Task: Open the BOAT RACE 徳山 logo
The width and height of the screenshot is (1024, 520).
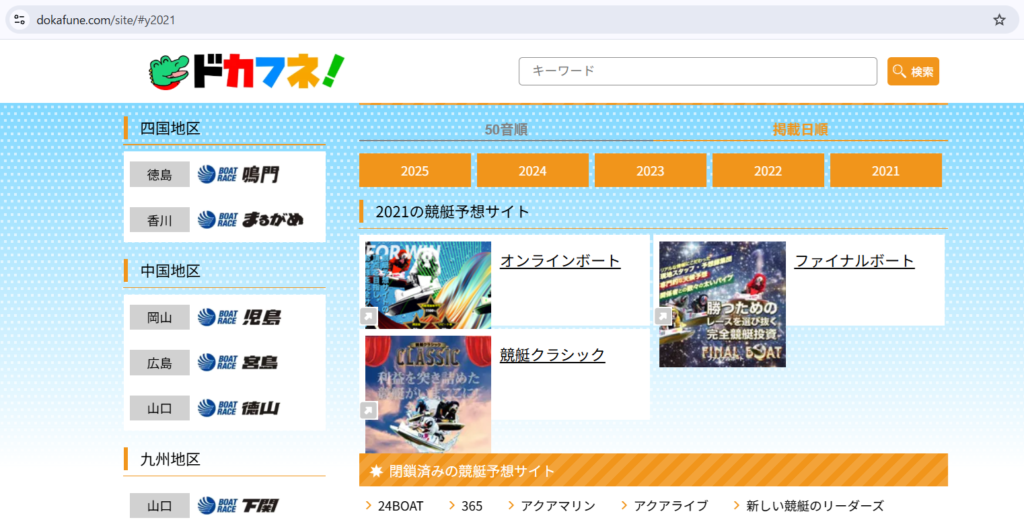Action: 238,408
